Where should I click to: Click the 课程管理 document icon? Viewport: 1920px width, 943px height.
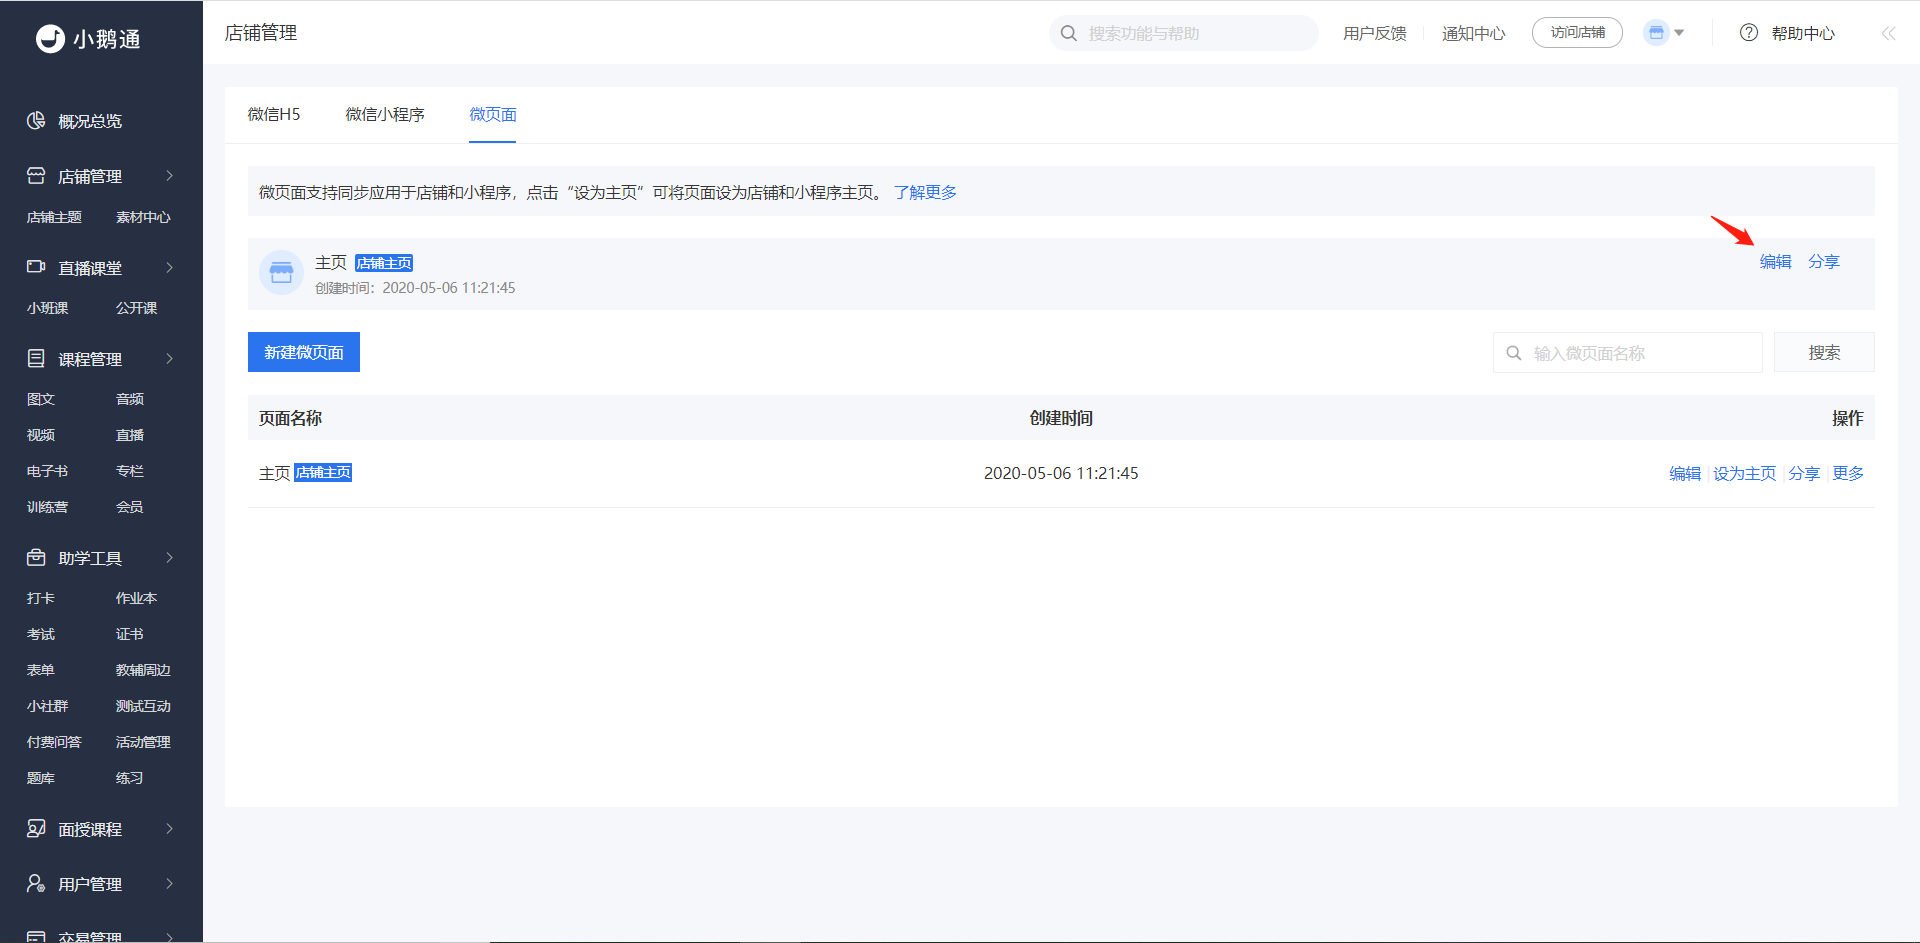tap(36, 358)
